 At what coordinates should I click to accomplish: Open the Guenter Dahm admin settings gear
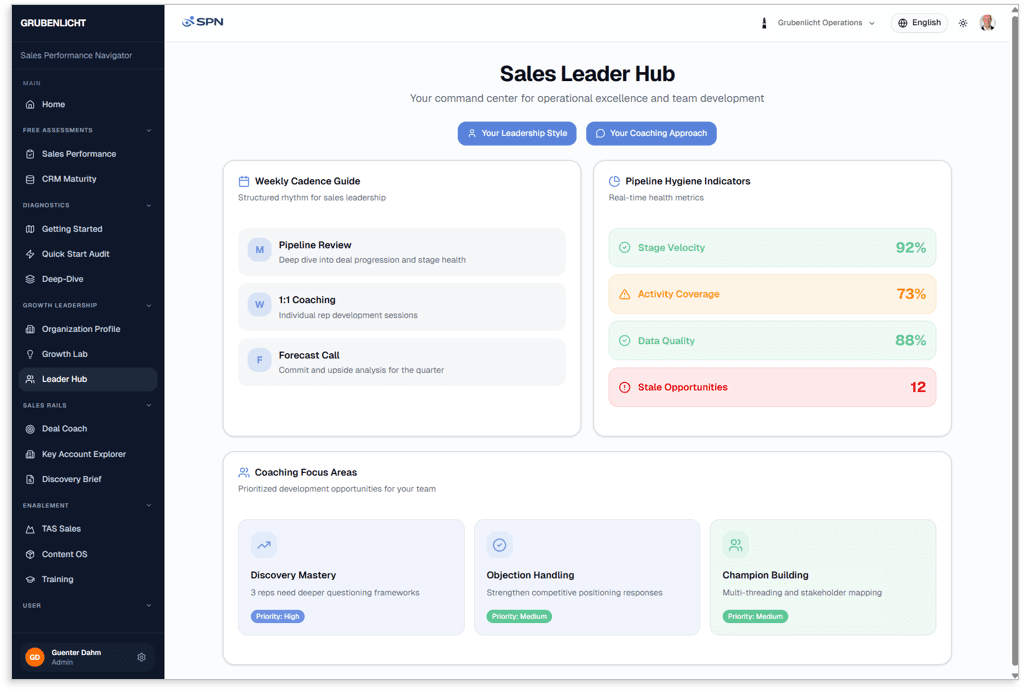point(142,657)
